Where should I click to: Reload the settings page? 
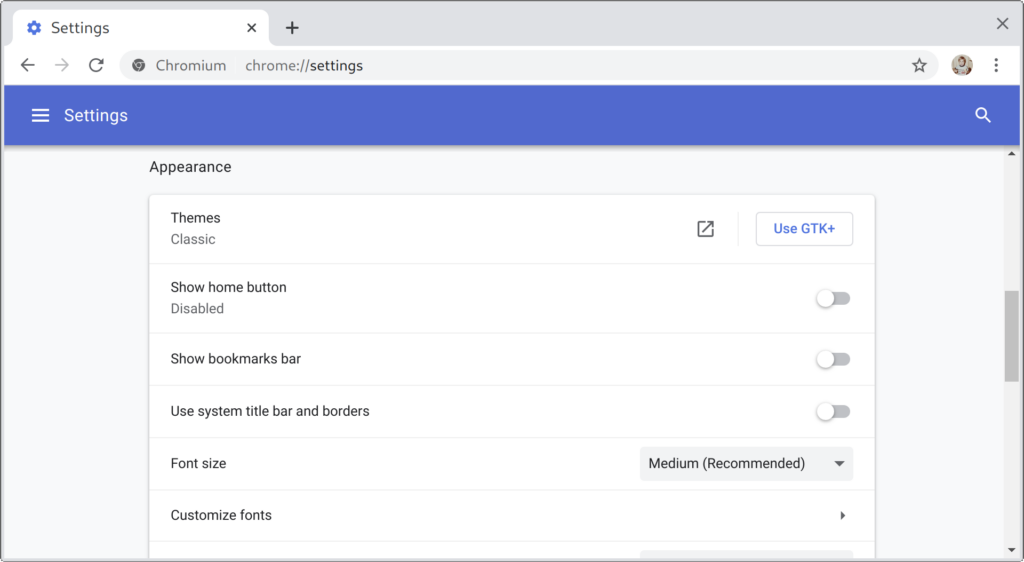pyautogui.click(x=96, y=65)
